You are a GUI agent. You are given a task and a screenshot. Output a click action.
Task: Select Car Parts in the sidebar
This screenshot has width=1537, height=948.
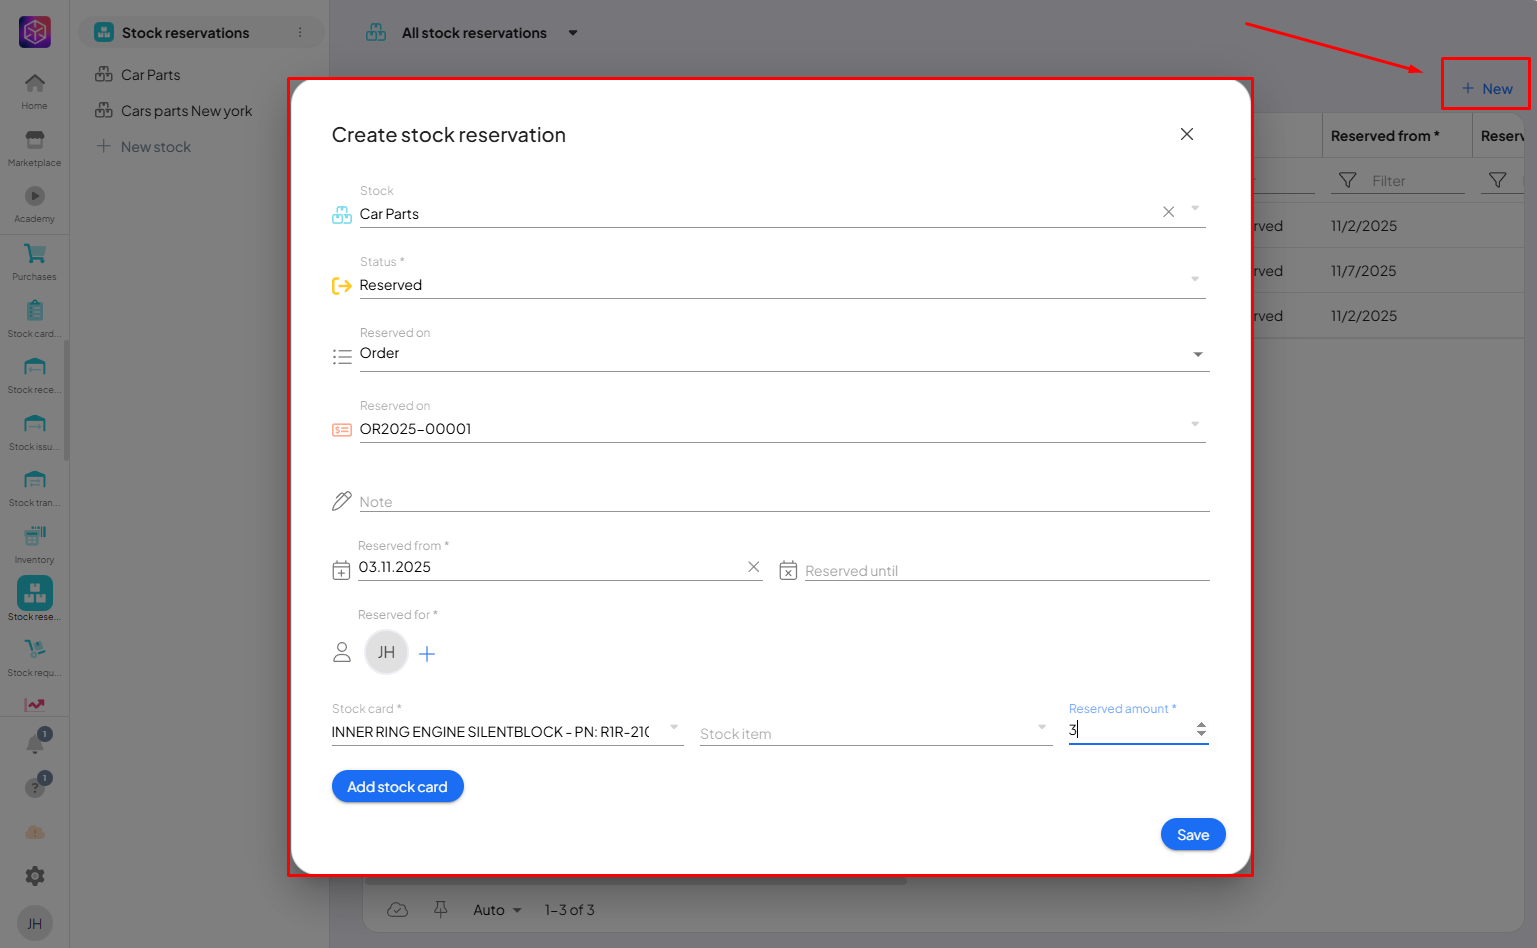pos(150,75)
